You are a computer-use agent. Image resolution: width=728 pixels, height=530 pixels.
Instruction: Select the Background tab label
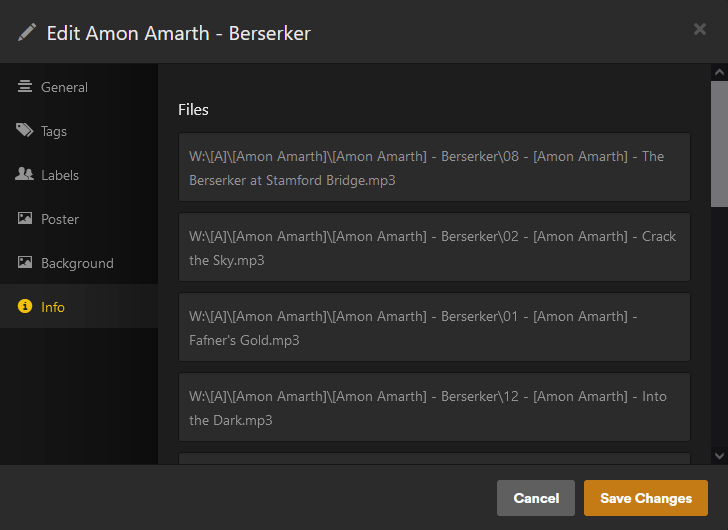coord(77,263)
